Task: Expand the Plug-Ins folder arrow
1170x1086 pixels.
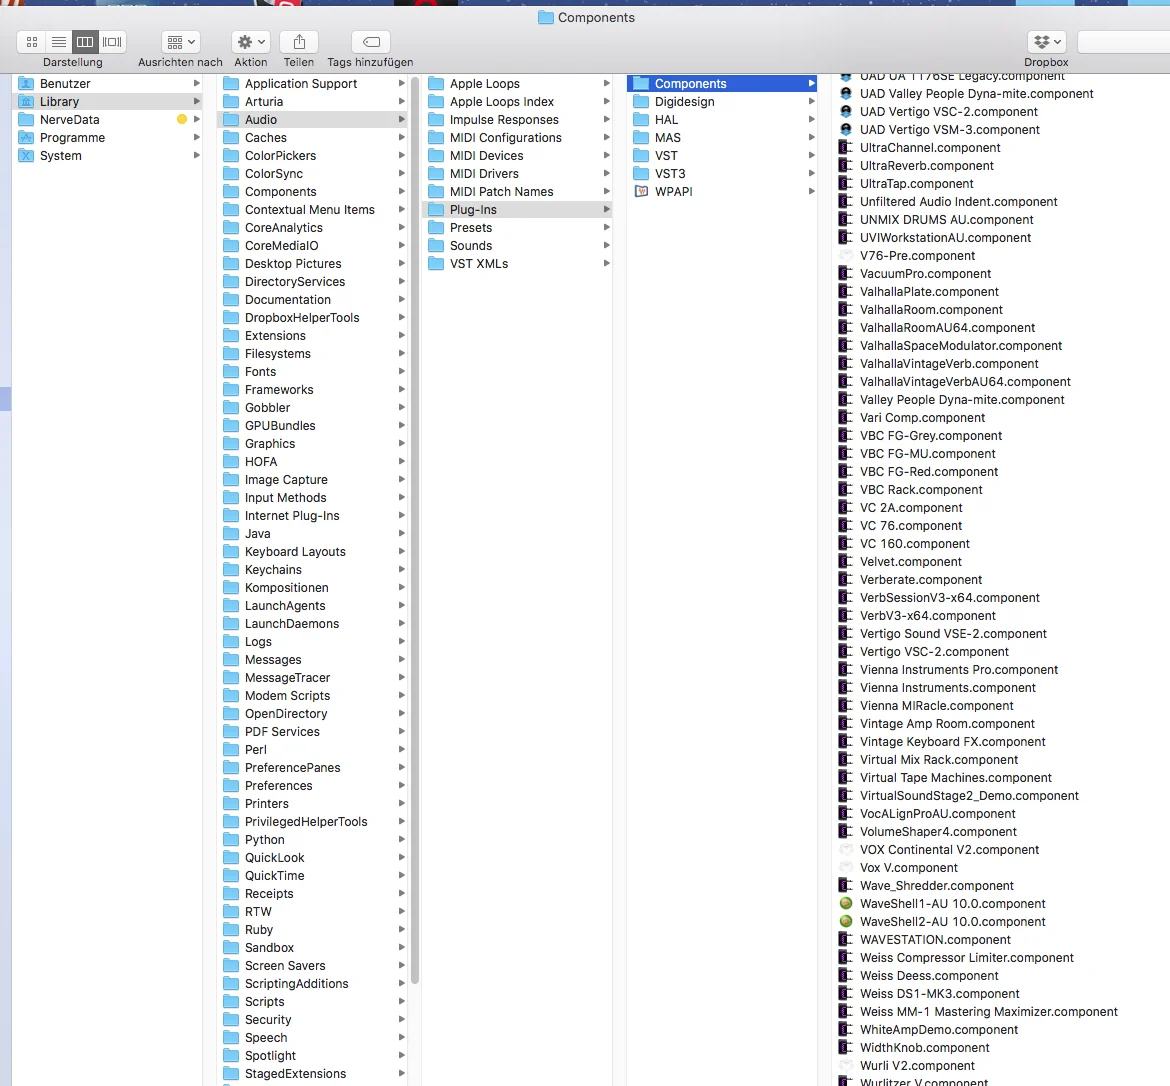Action: tap(607, 210)
